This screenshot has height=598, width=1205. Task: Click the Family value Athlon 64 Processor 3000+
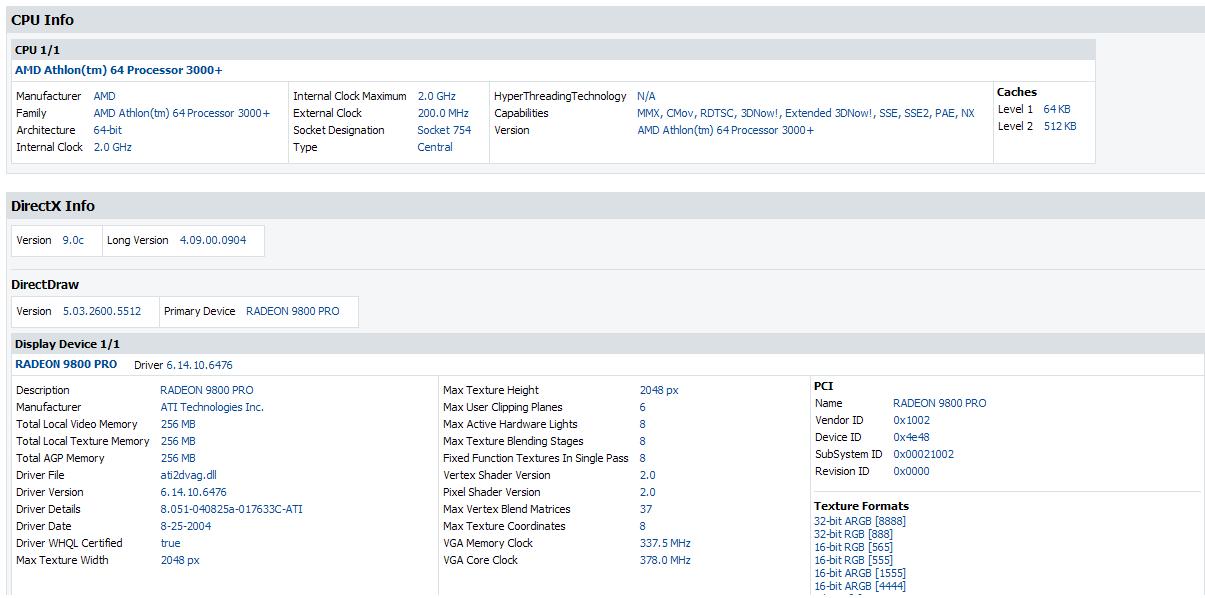click(x=181, y=113)
